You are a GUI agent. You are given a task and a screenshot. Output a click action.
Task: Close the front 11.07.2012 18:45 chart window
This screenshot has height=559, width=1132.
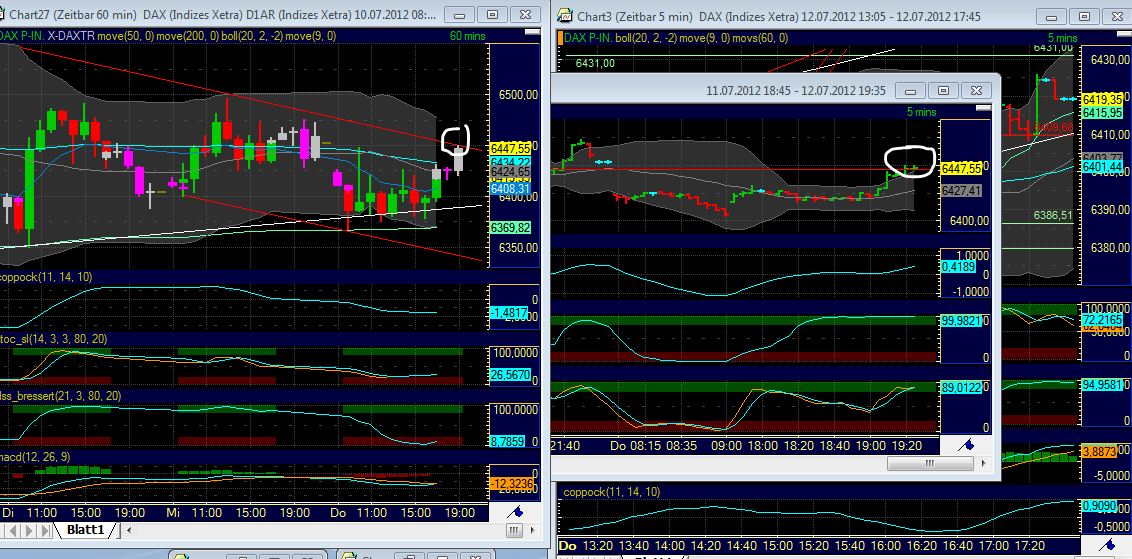point(975,90)
